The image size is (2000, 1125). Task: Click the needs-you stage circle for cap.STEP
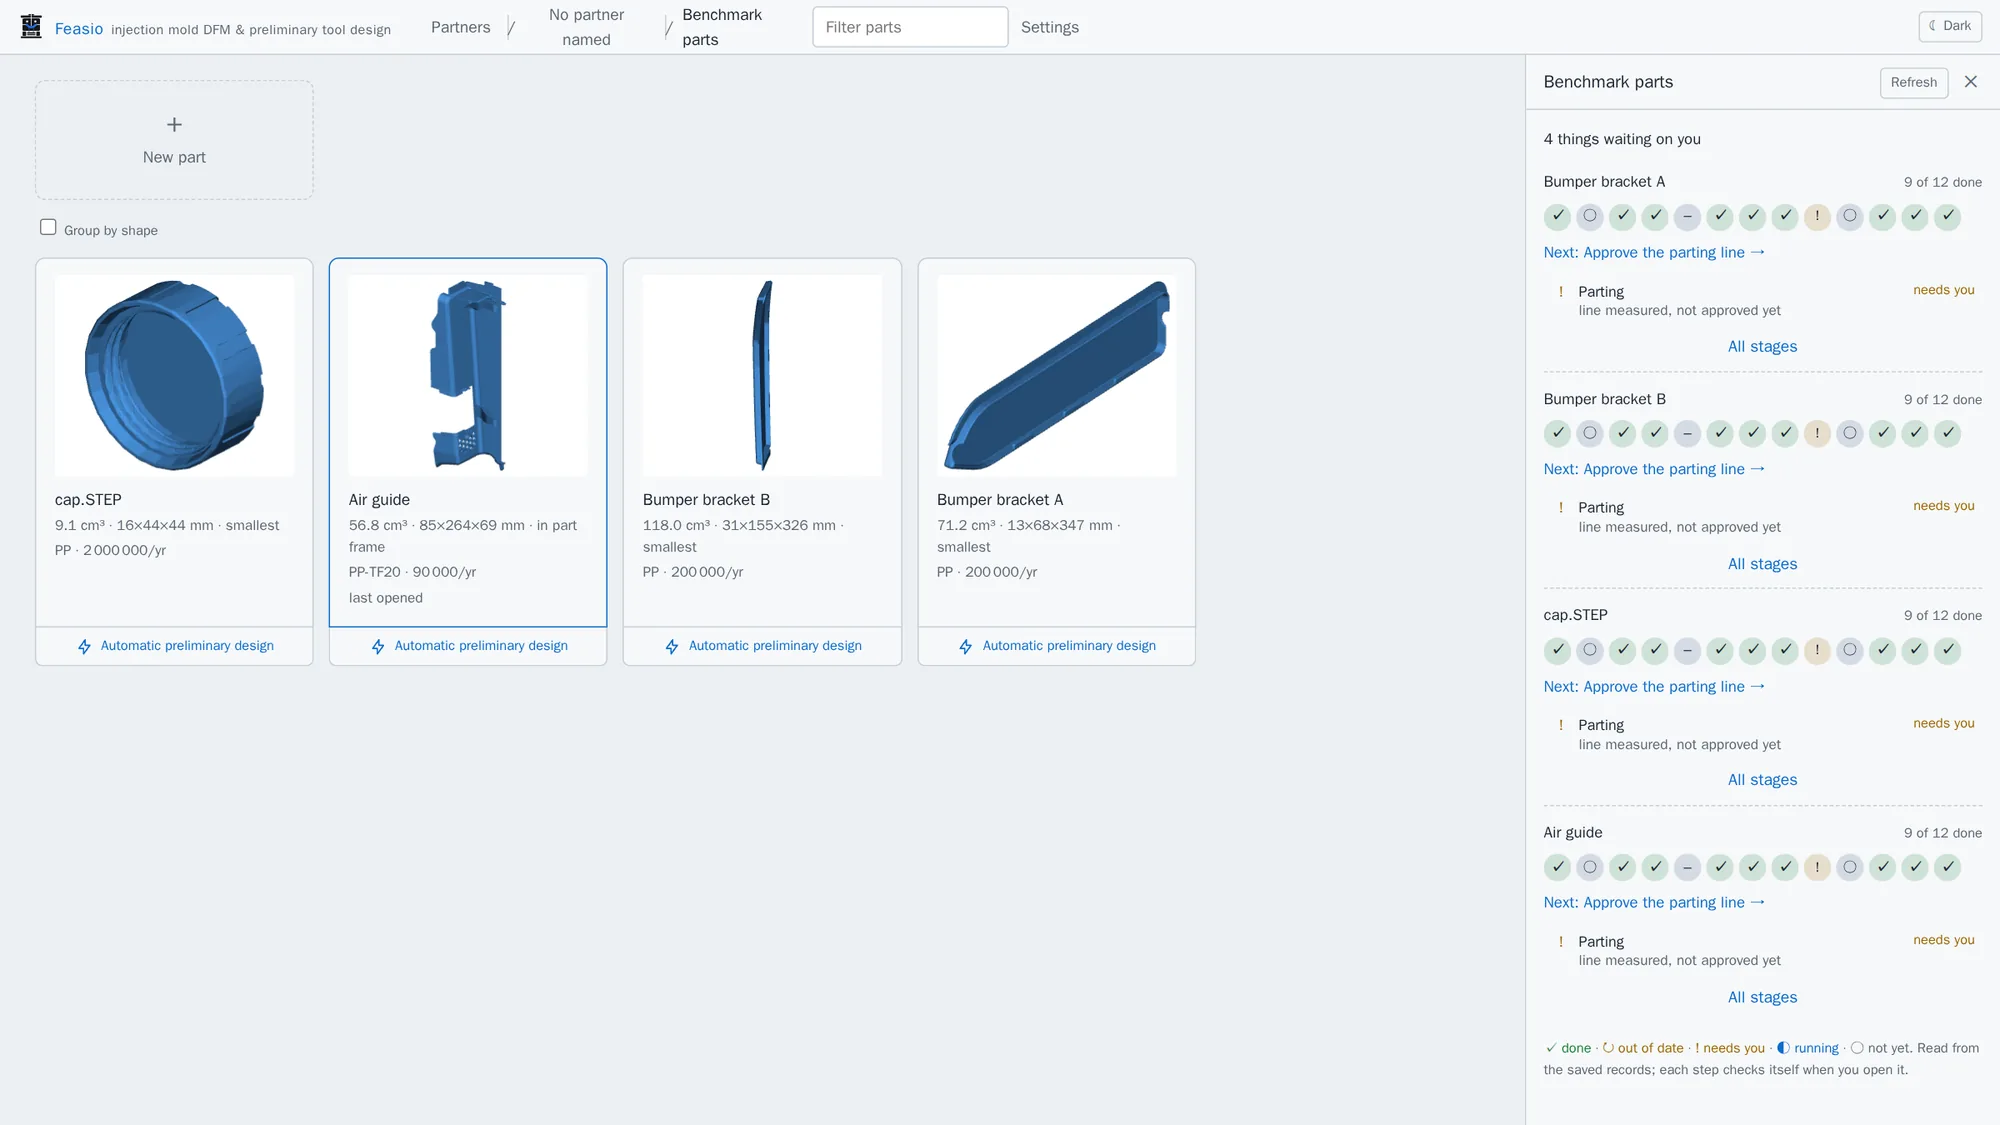pos(1817,650)
